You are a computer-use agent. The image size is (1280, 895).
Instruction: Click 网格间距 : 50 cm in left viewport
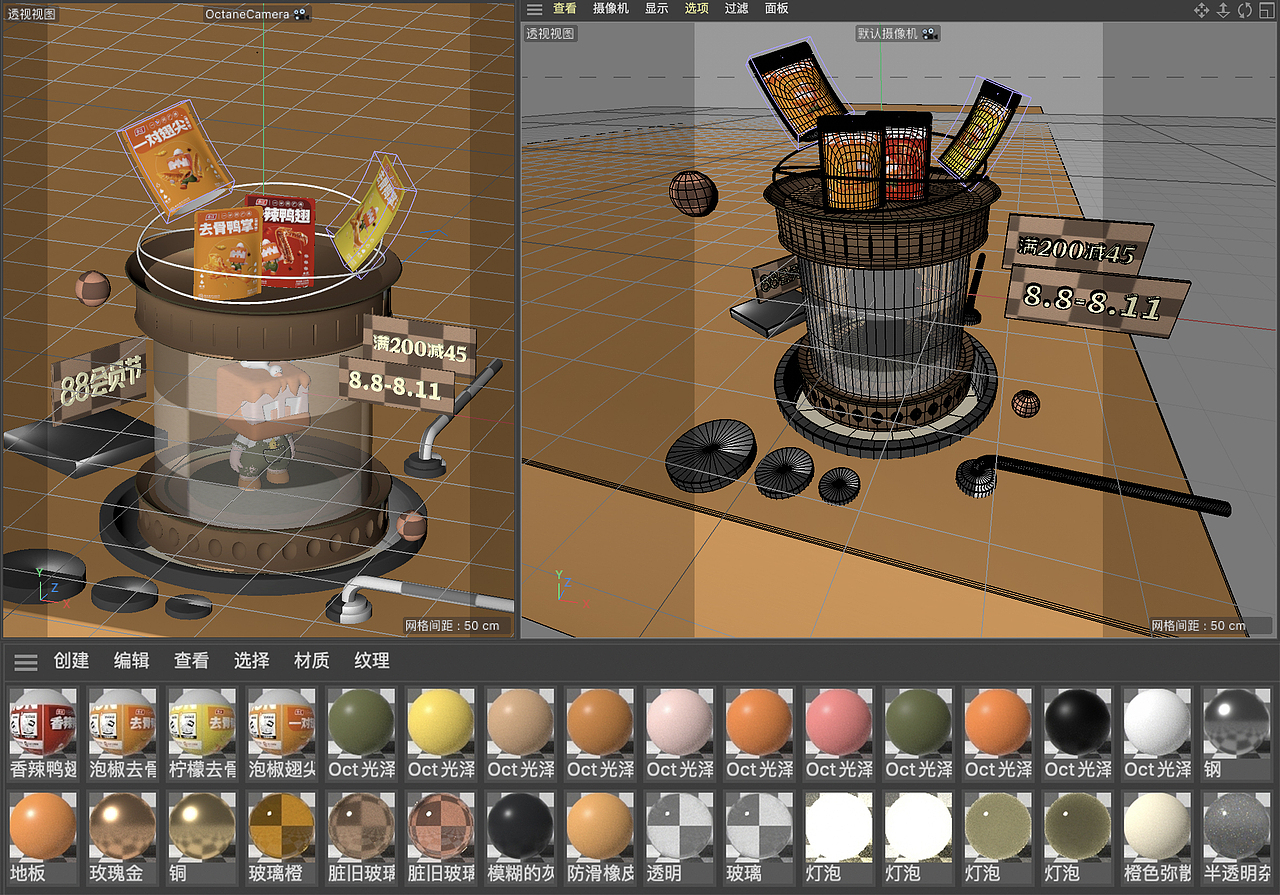click(x=452, y=626)
